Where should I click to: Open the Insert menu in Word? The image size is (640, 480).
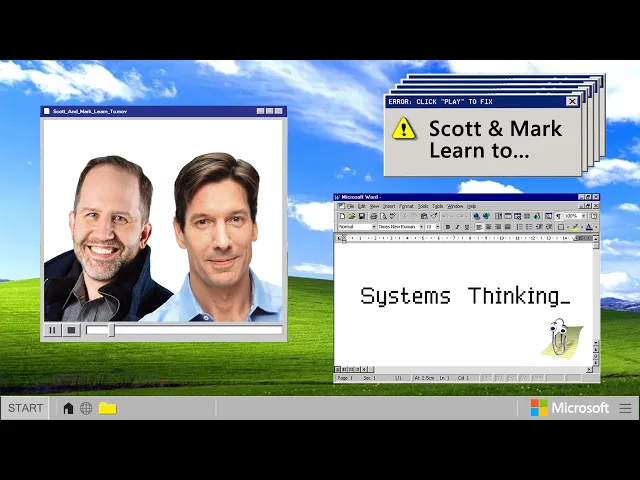pyautogui.click(x=389, y=207)
